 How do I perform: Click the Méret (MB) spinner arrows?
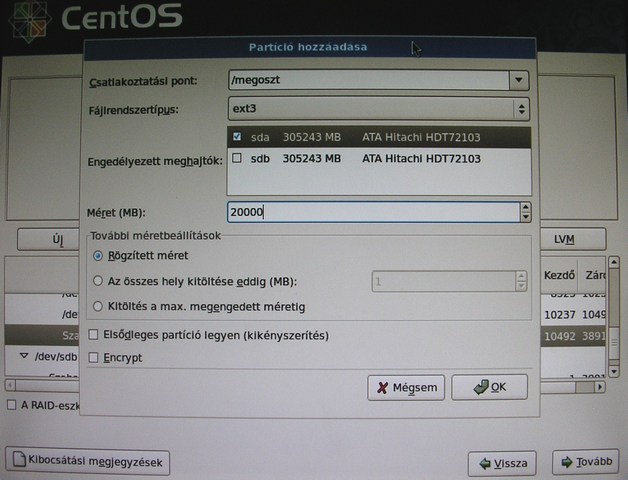coord(524,212)
